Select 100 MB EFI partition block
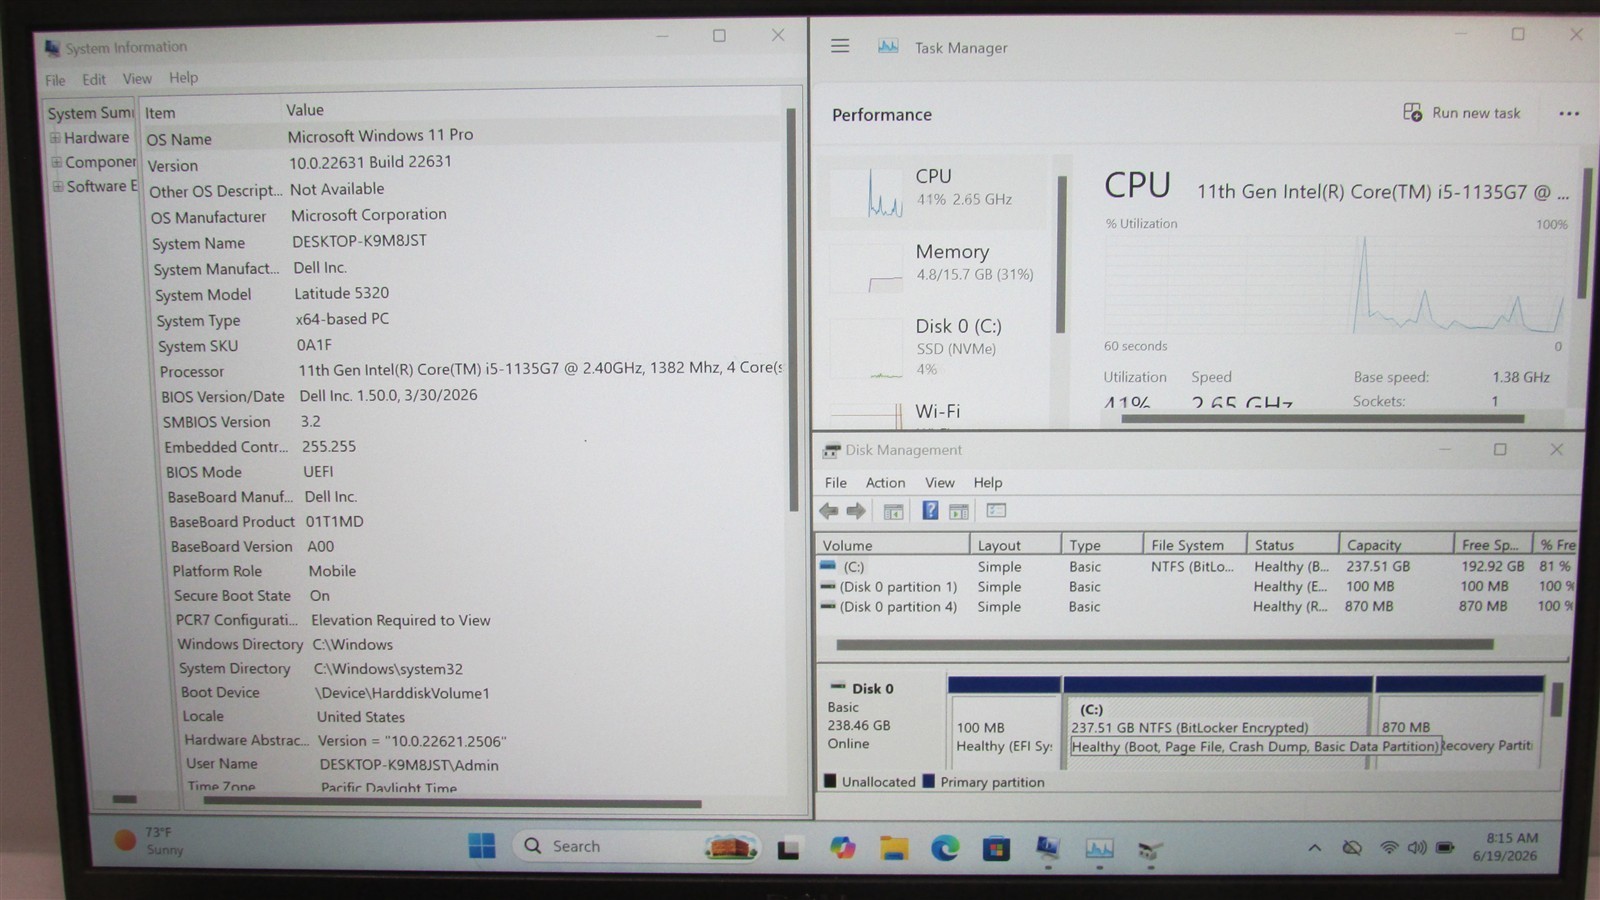 (x=1004, y=722)
